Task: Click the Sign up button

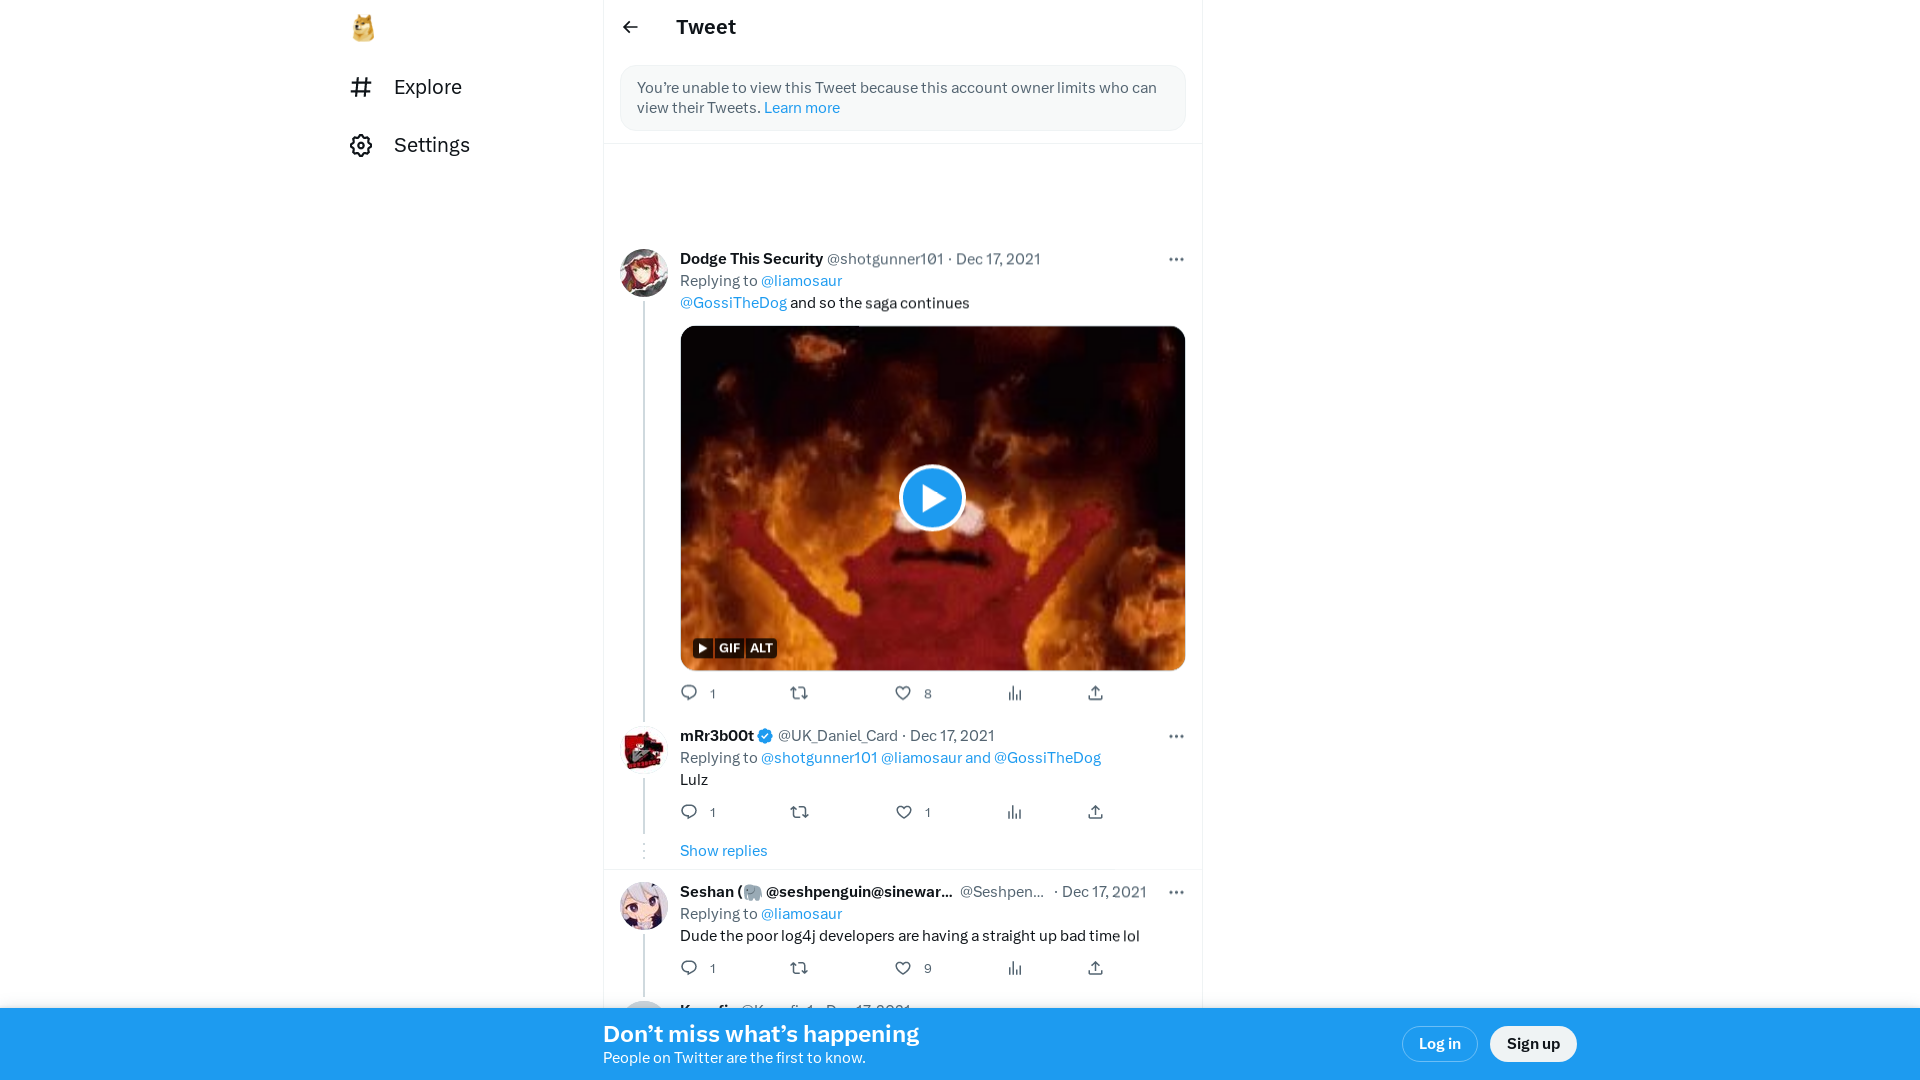Action: click(1533, 1044)
